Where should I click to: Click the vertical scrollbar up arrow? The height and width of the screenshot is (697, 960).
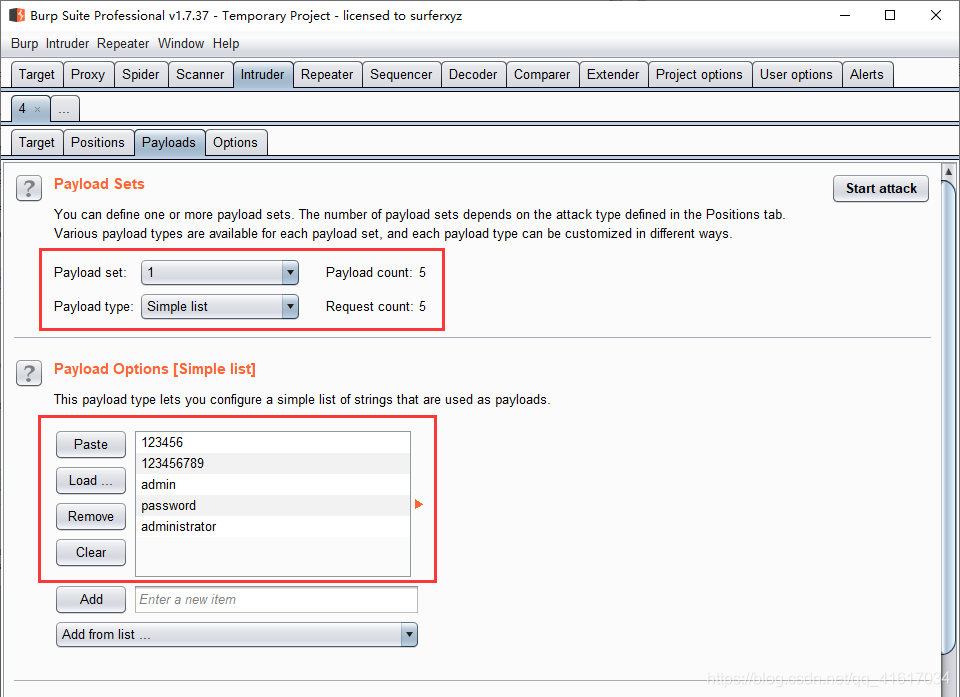pyautogui.click(x=948, y=171)
